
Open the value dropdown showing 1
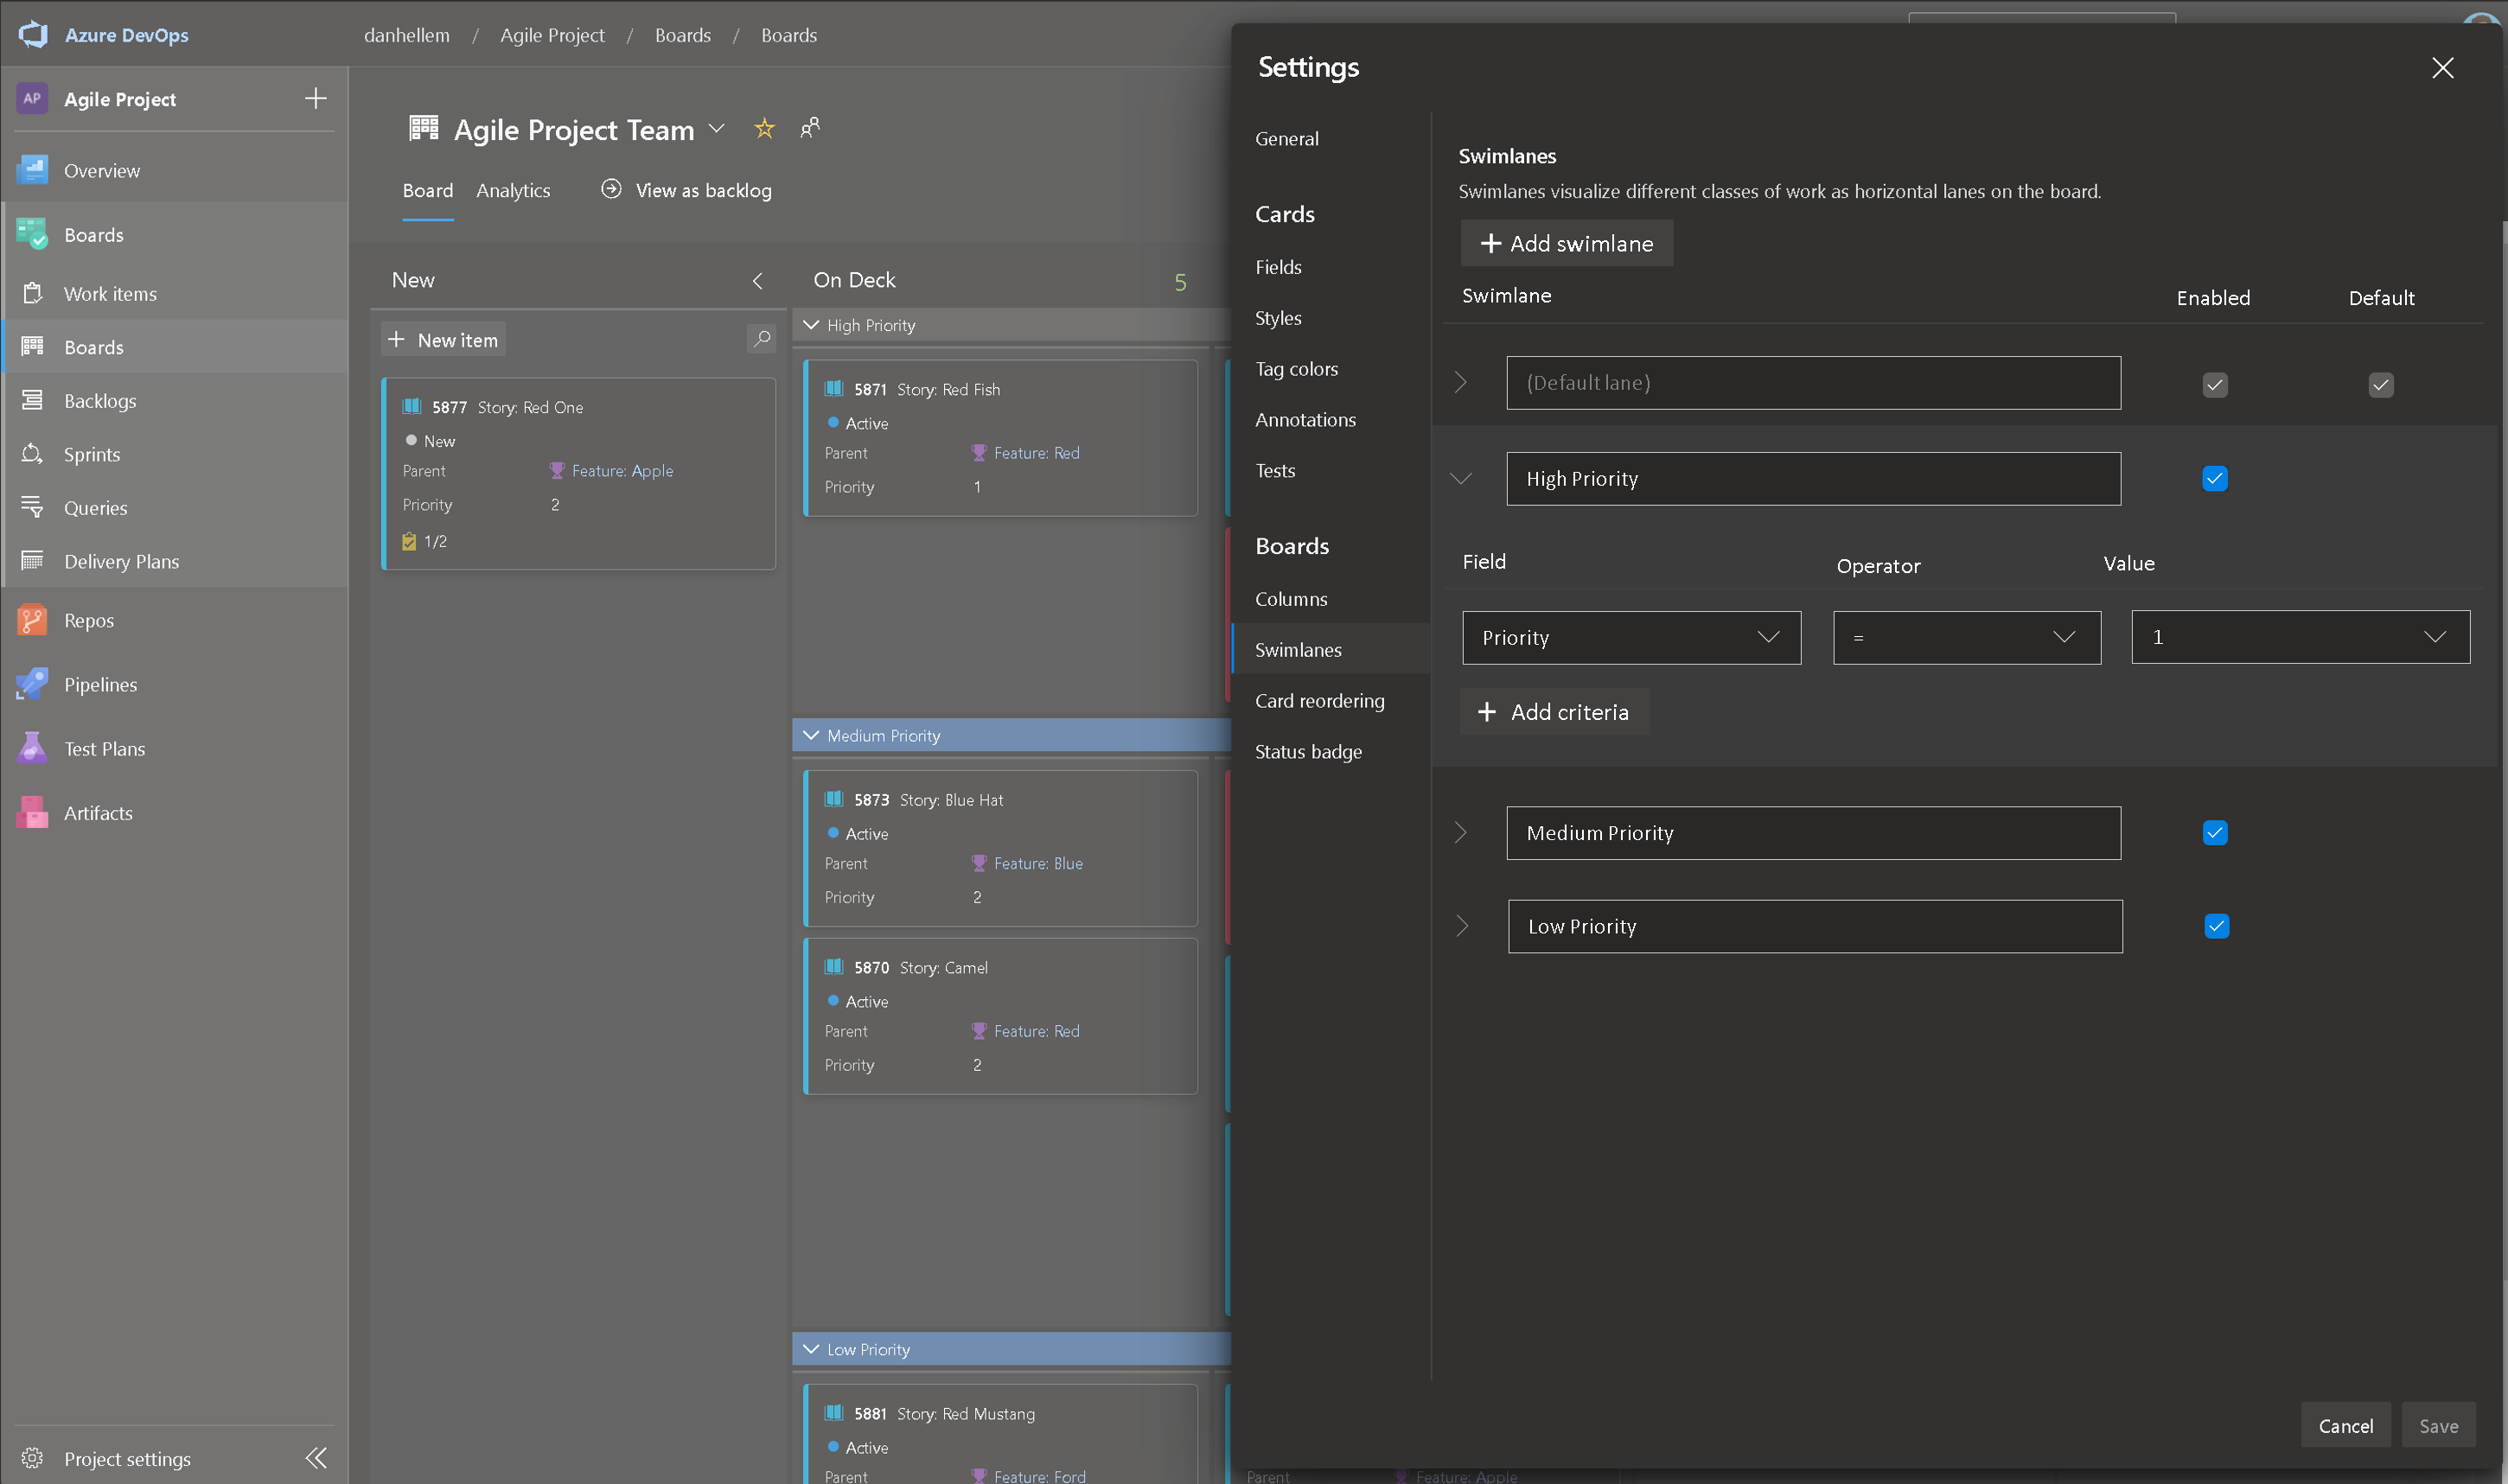click(2300, 636)
